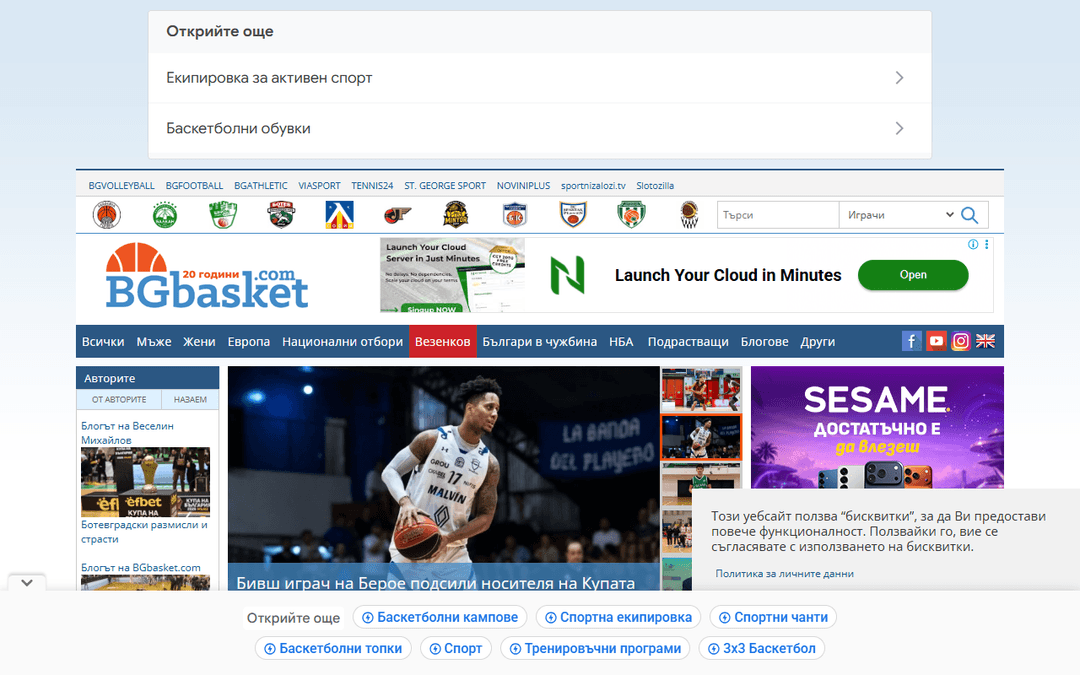Image resolution: width=1080 pixels, height=675 pixels.
Task: Open the Подрастващи menu
Action: click(x=688, y=342)
